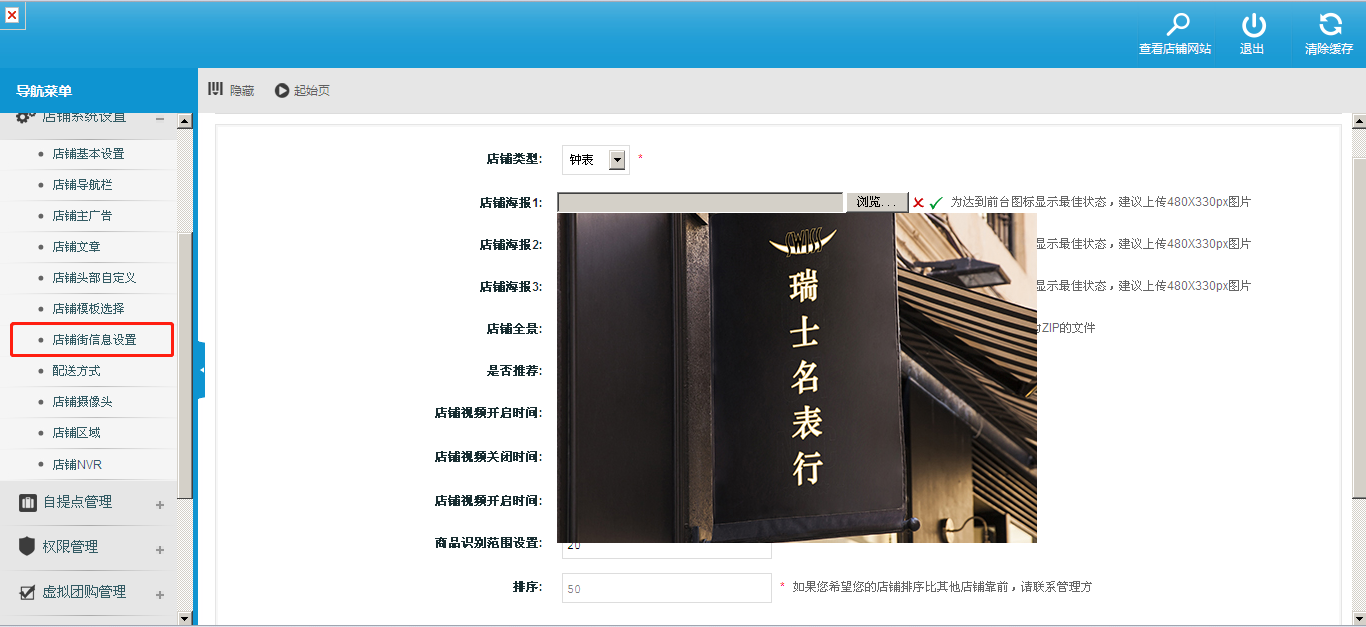Expand 虚拟团购管理 with the plus sign
This screenshot has height=627, width=1366.
[160, 595]
